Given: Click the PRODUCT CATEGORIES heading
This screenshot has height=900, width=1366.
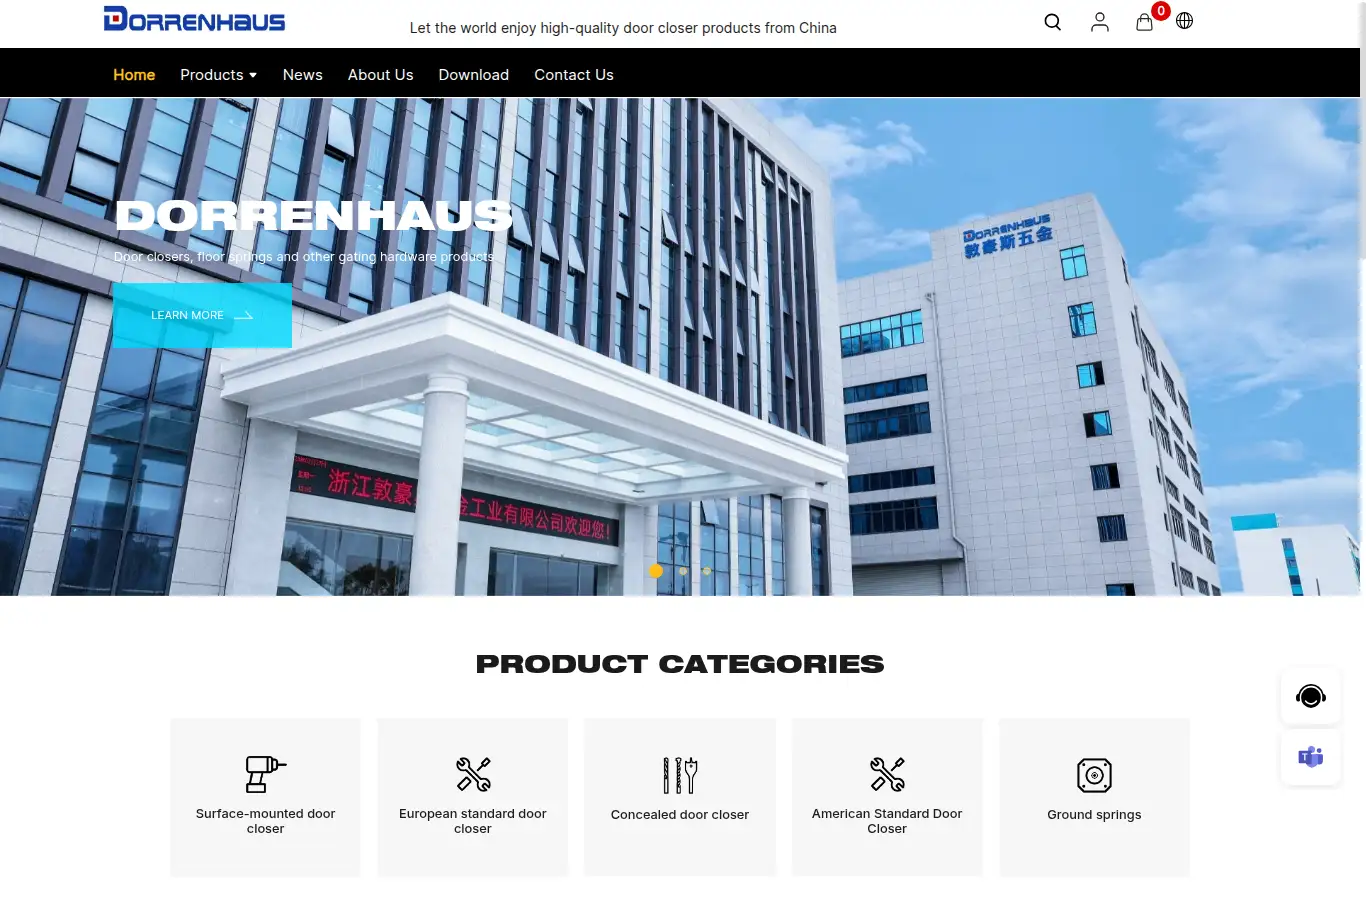Looking at the screenshot, I should (x=680, y=664).
